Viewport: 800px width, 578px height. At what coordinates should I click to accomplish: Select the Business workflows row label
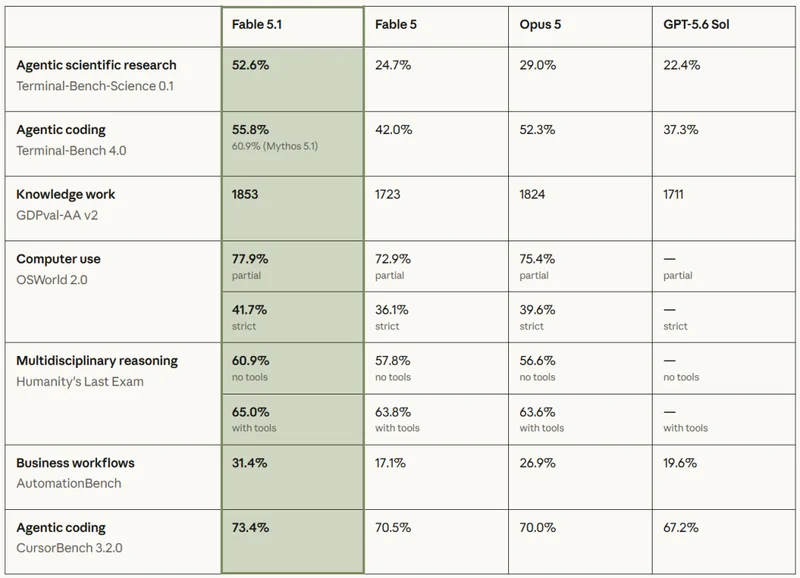[75, 463]
